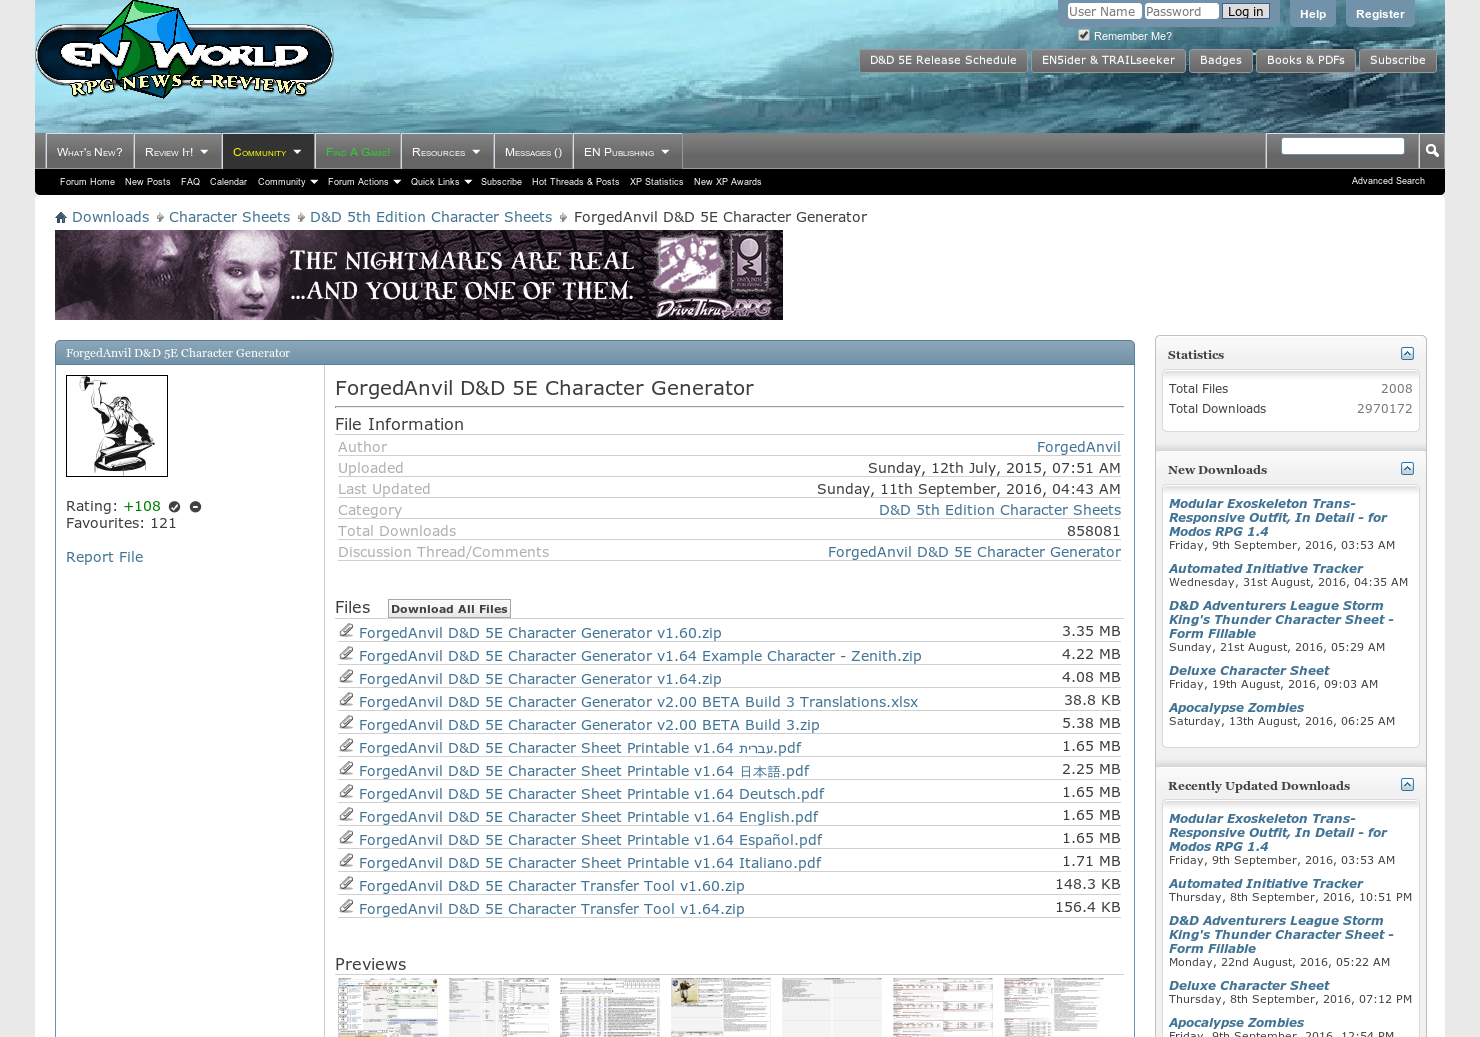Open Advanced Search link
Viewport: 1480px width, 1037px height.
[x=1388, y=181]
